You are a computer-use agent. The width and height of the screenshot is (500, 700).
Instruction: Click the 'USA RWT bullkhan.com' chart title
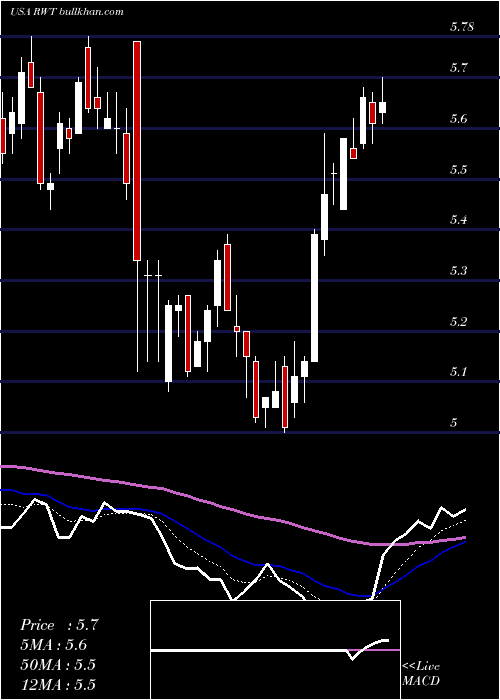click(67, 12)
